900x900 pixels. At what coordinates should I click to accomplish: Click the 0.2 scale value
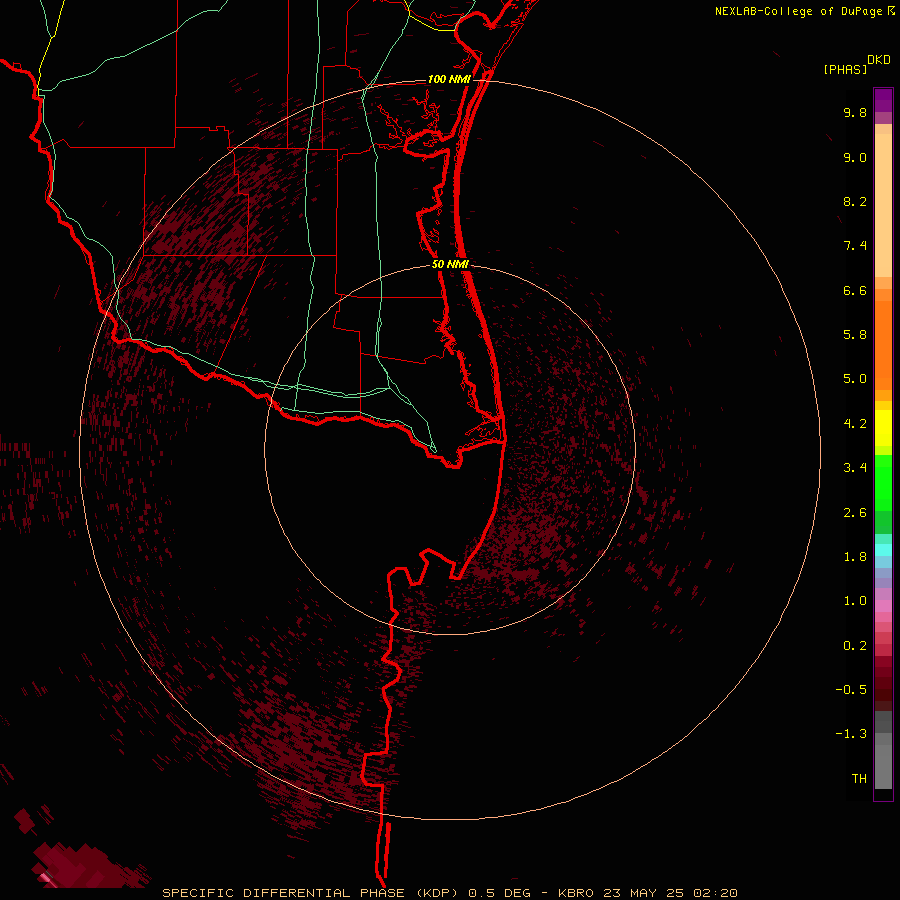855,646
